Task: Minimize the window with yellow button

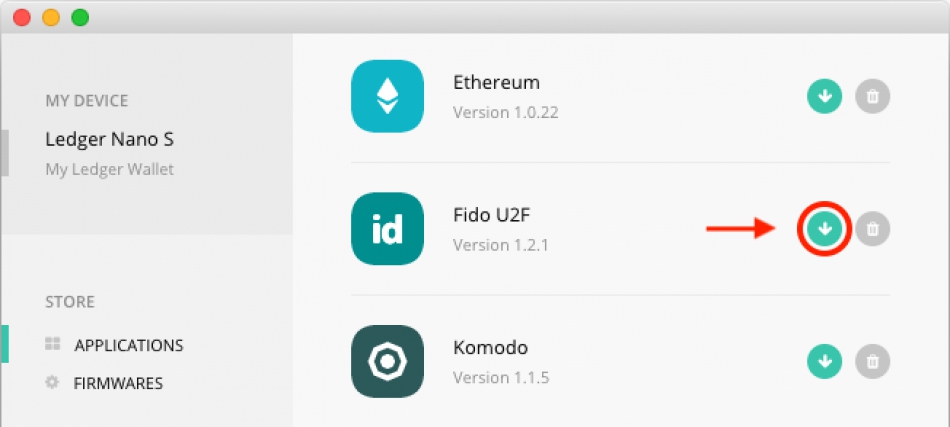Action: tap(51, 18)
